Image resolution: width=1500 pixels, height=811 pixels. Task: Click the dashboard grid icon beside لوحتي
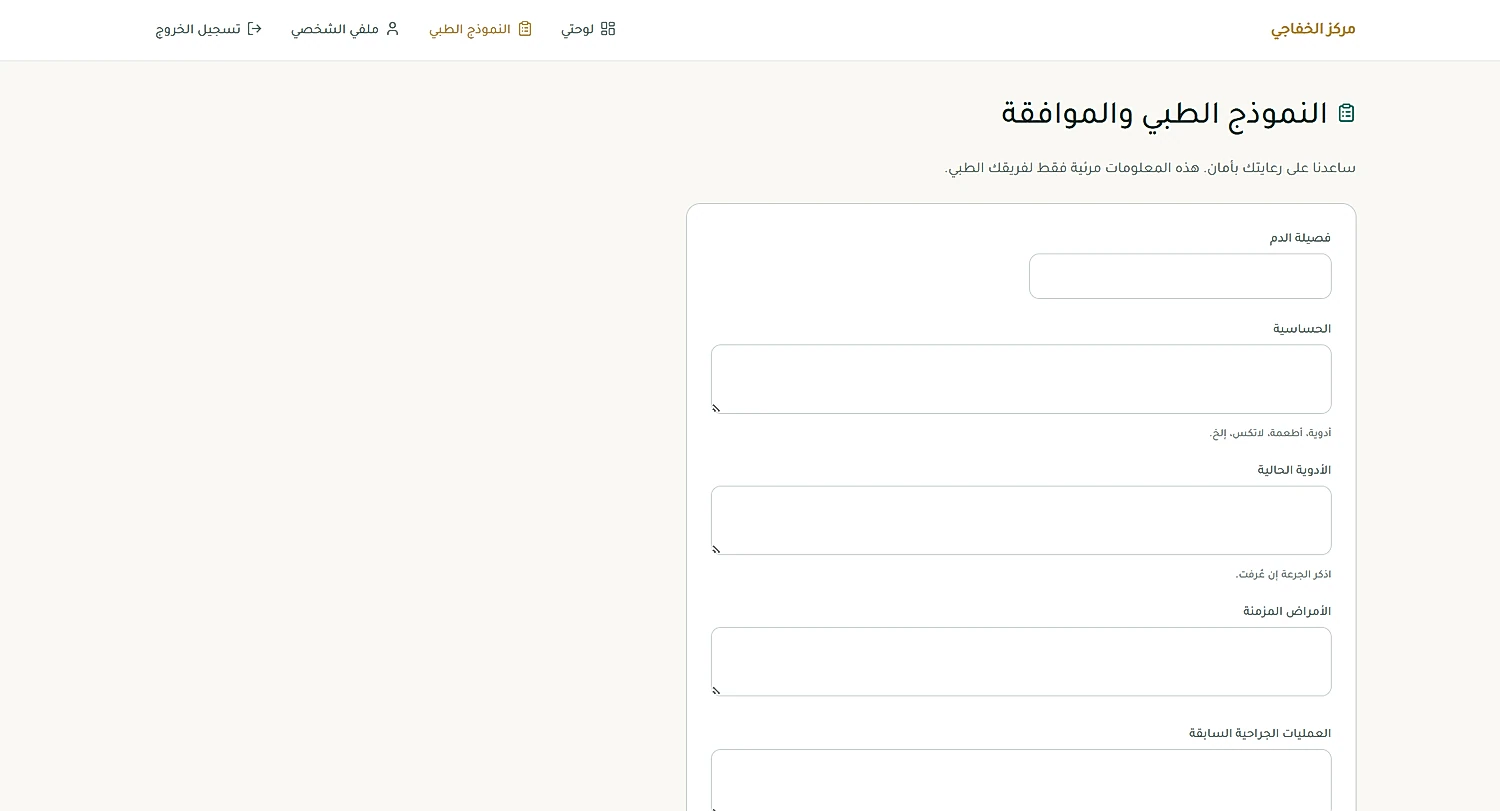pyautogui.click(x=608, y=29)
